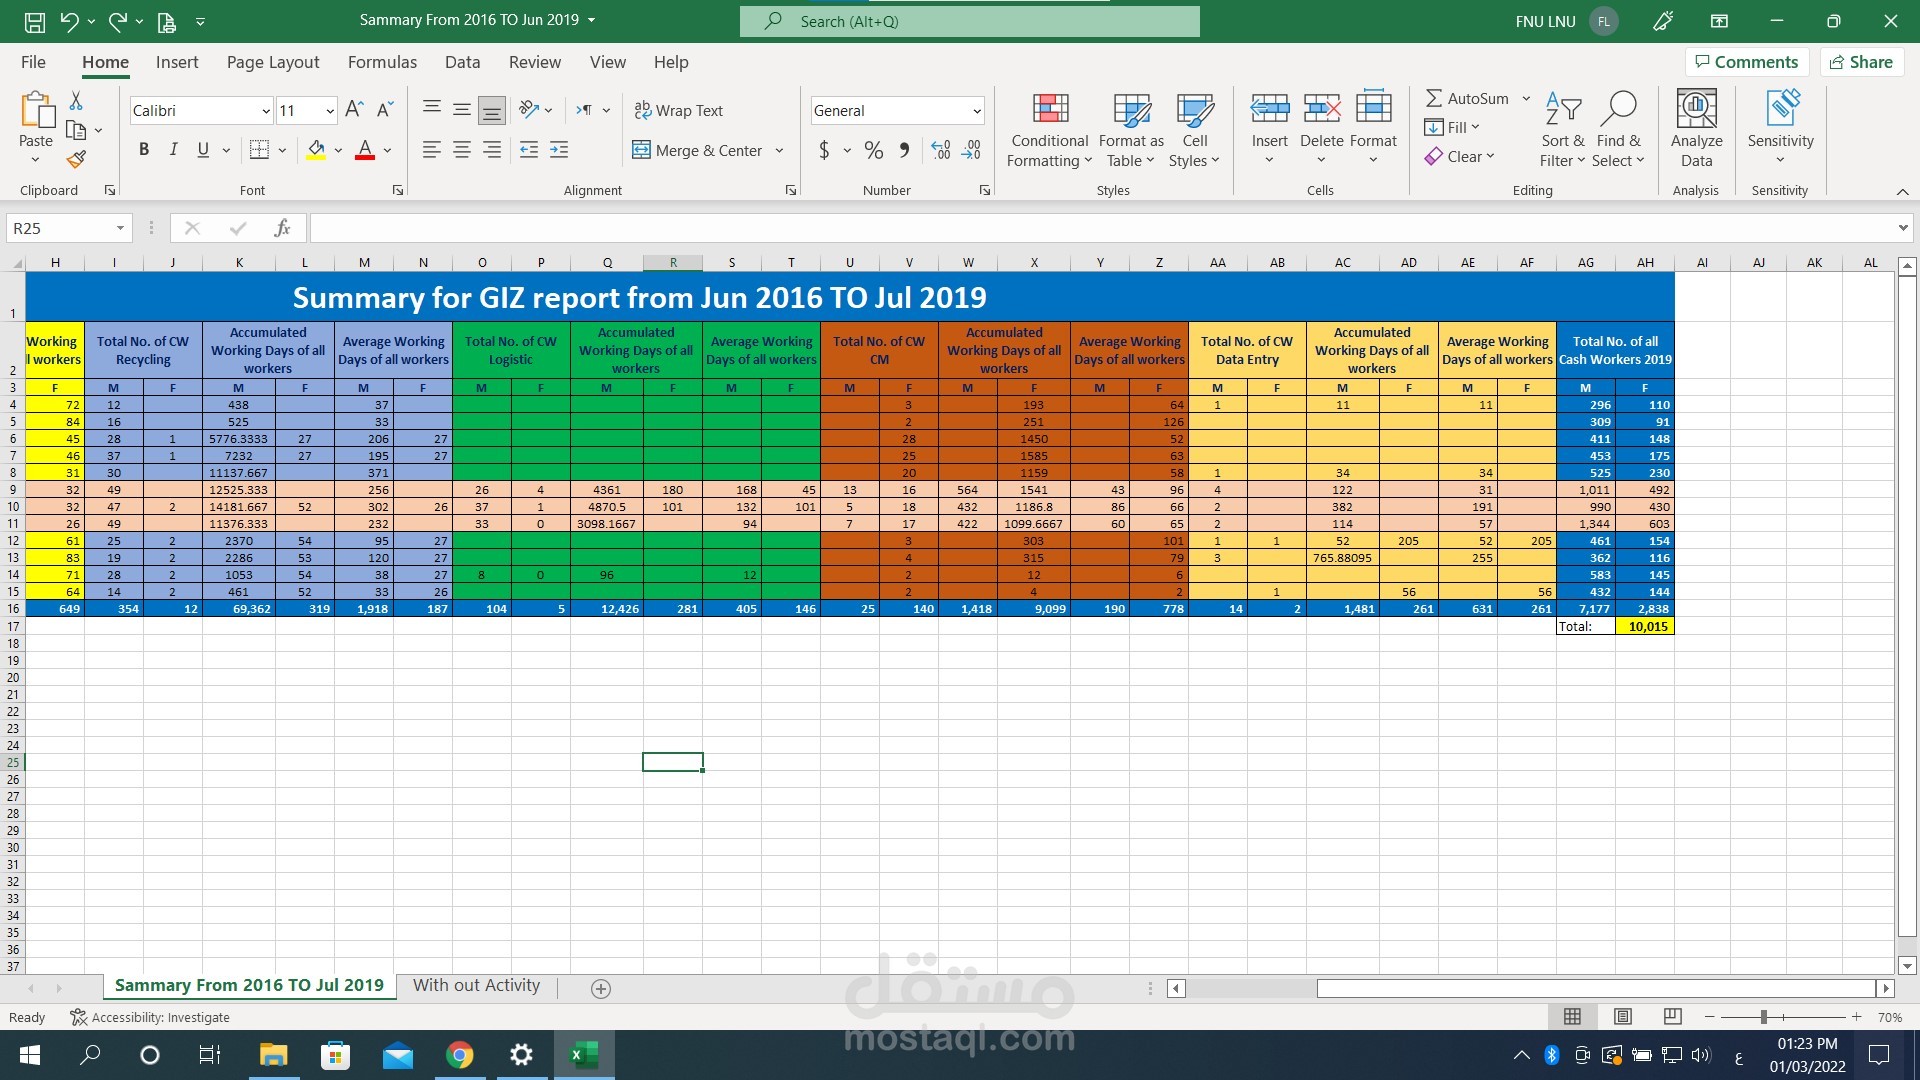This screenshot has height=1080, width=1920.
Task: Open the Name Box dropdown arrow
Action: pyautogui.click(x=120, y=228)
